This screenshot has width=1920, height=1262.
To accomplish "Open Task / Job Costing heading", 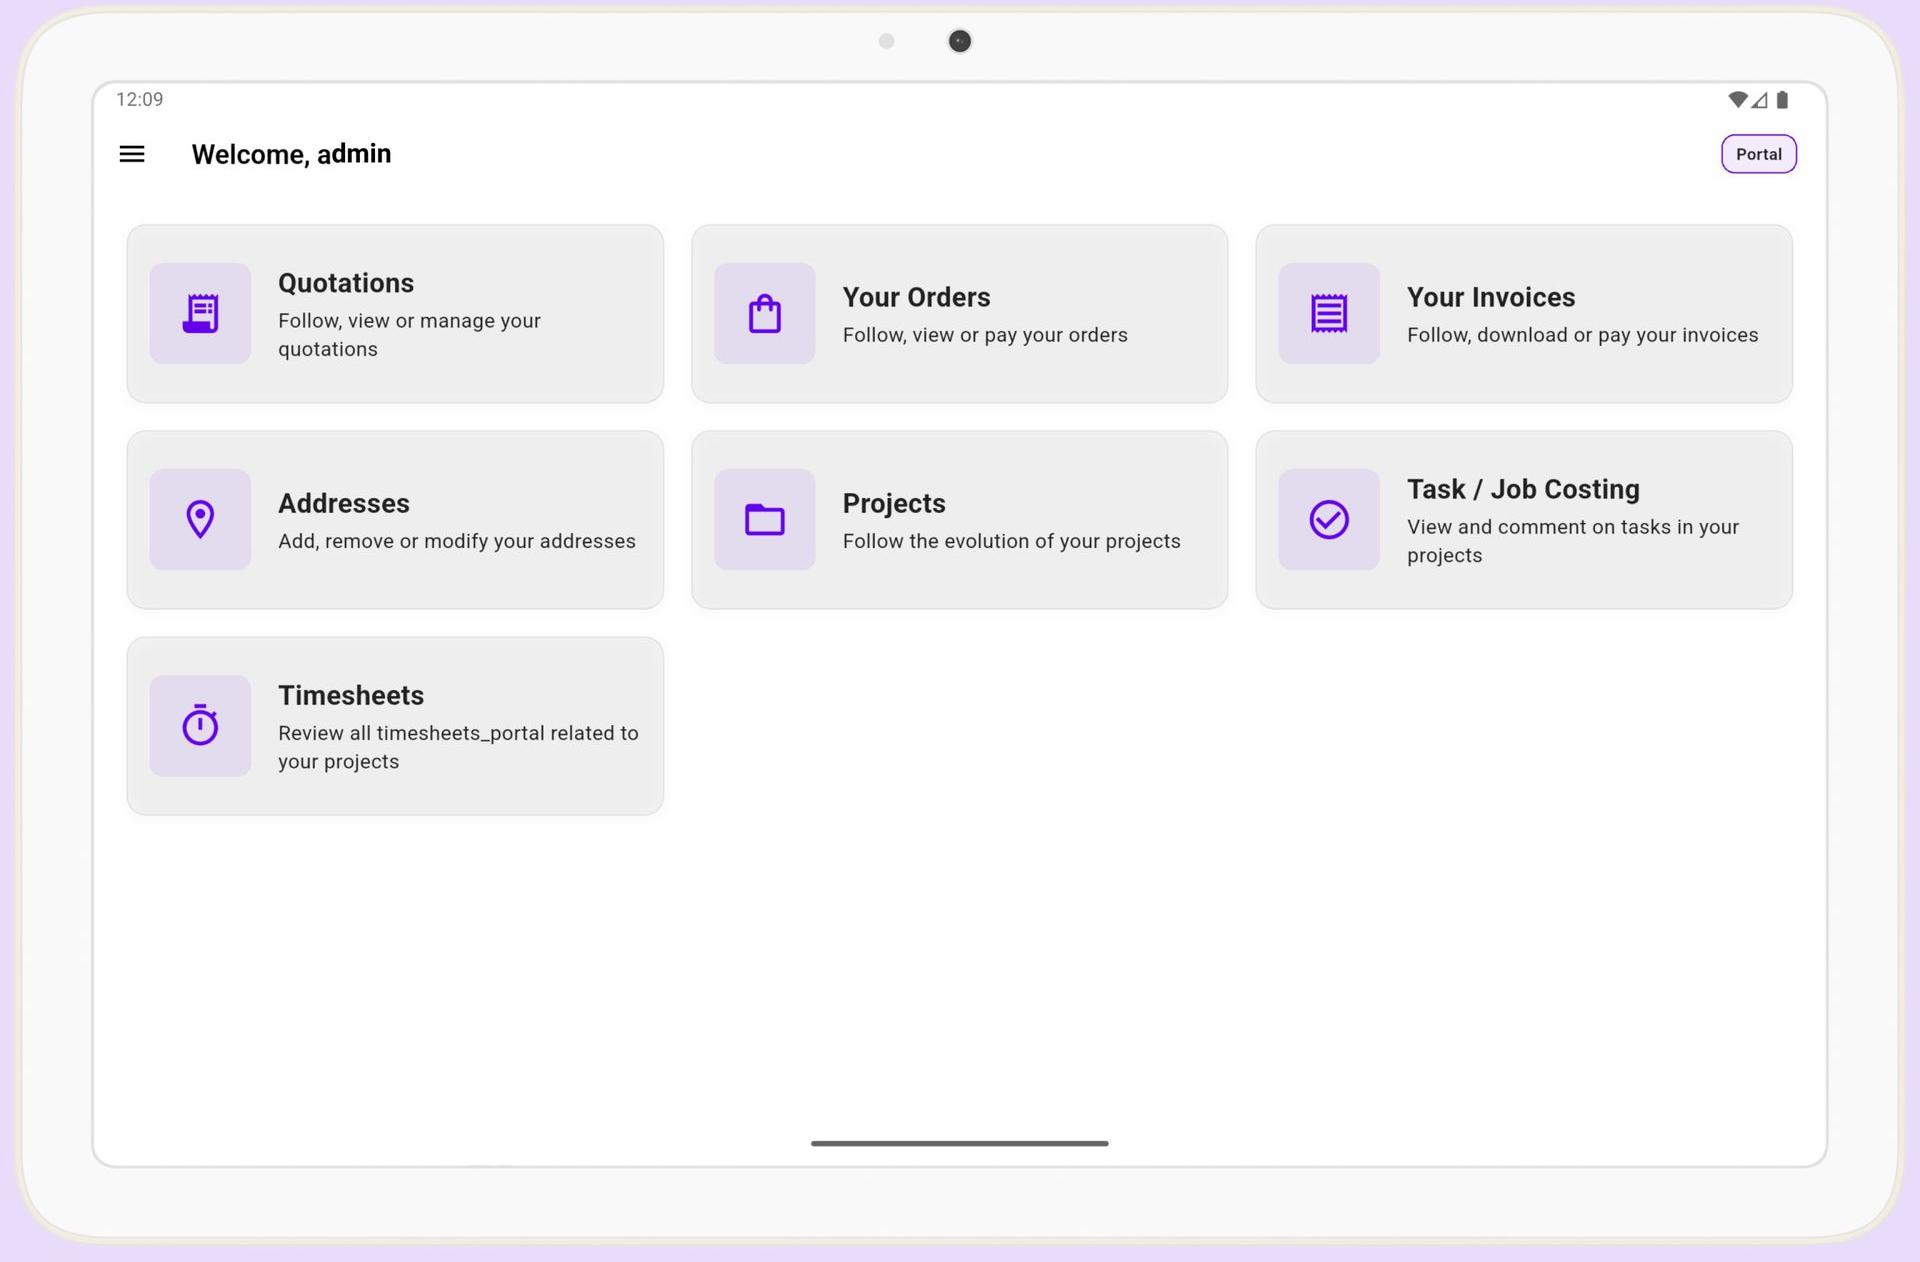I will tap(1522, 489).
